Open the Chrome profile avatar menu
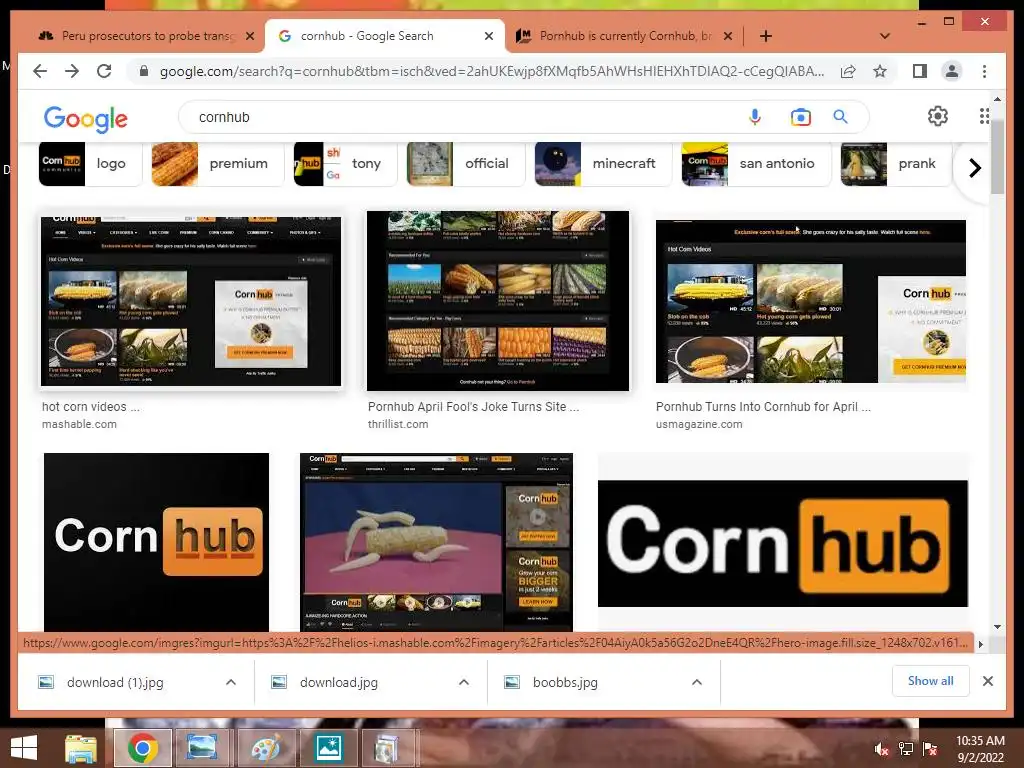The image size is (1024, 768). [952, 71]
